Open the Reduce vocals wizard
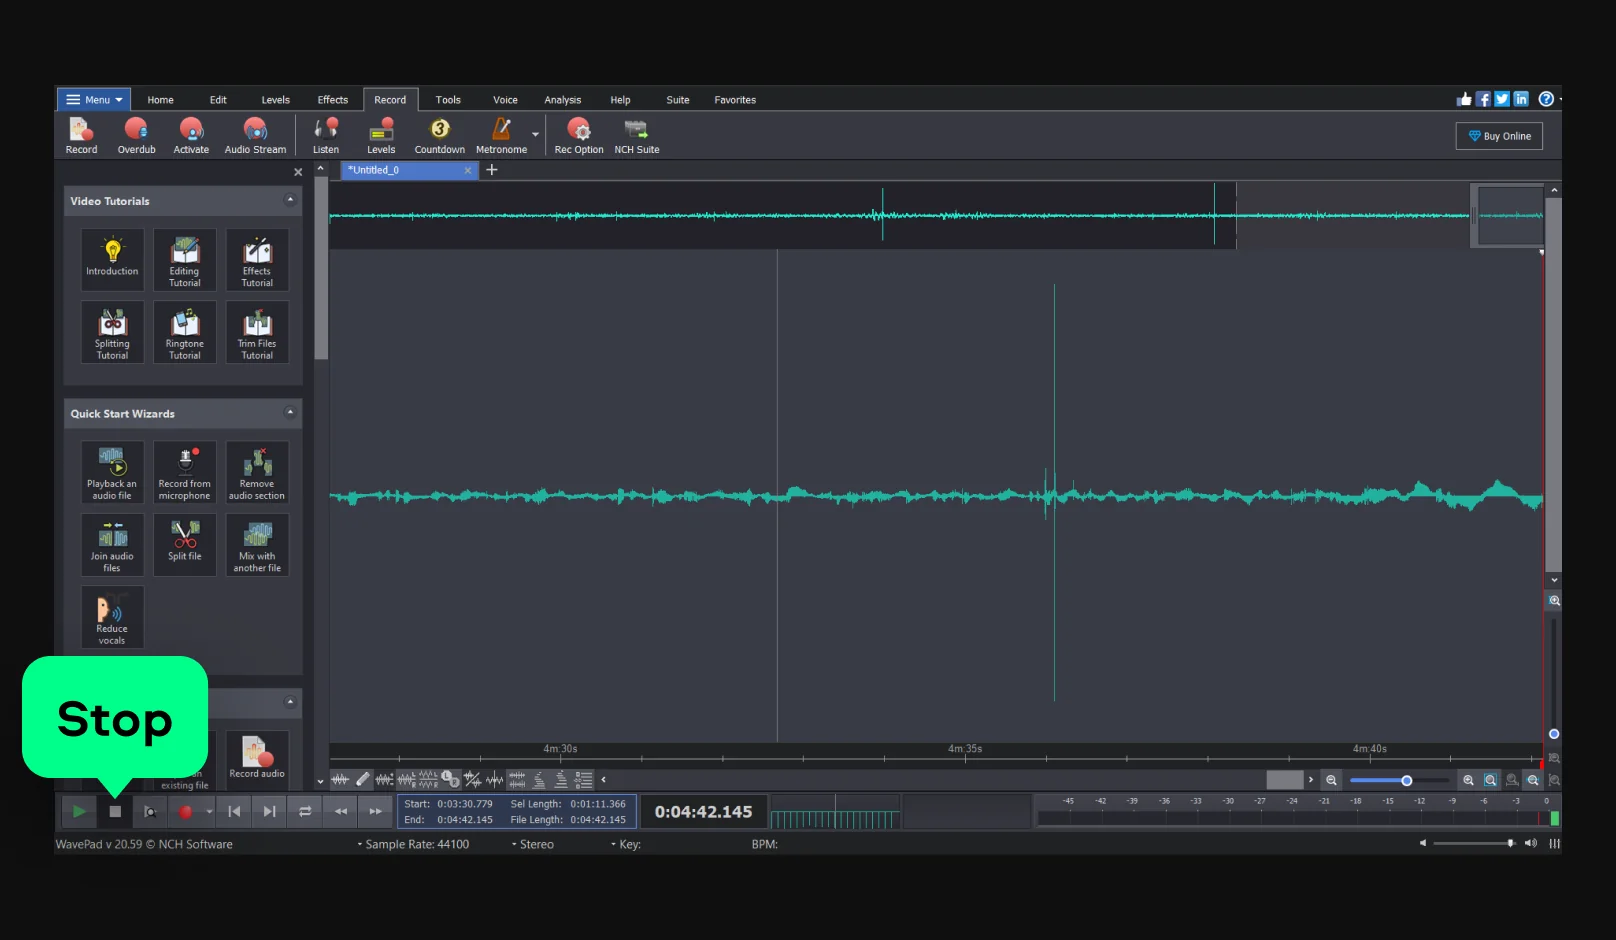Image resolution: width=1616 pixels, height=940 pixels. tap(112, 617)
